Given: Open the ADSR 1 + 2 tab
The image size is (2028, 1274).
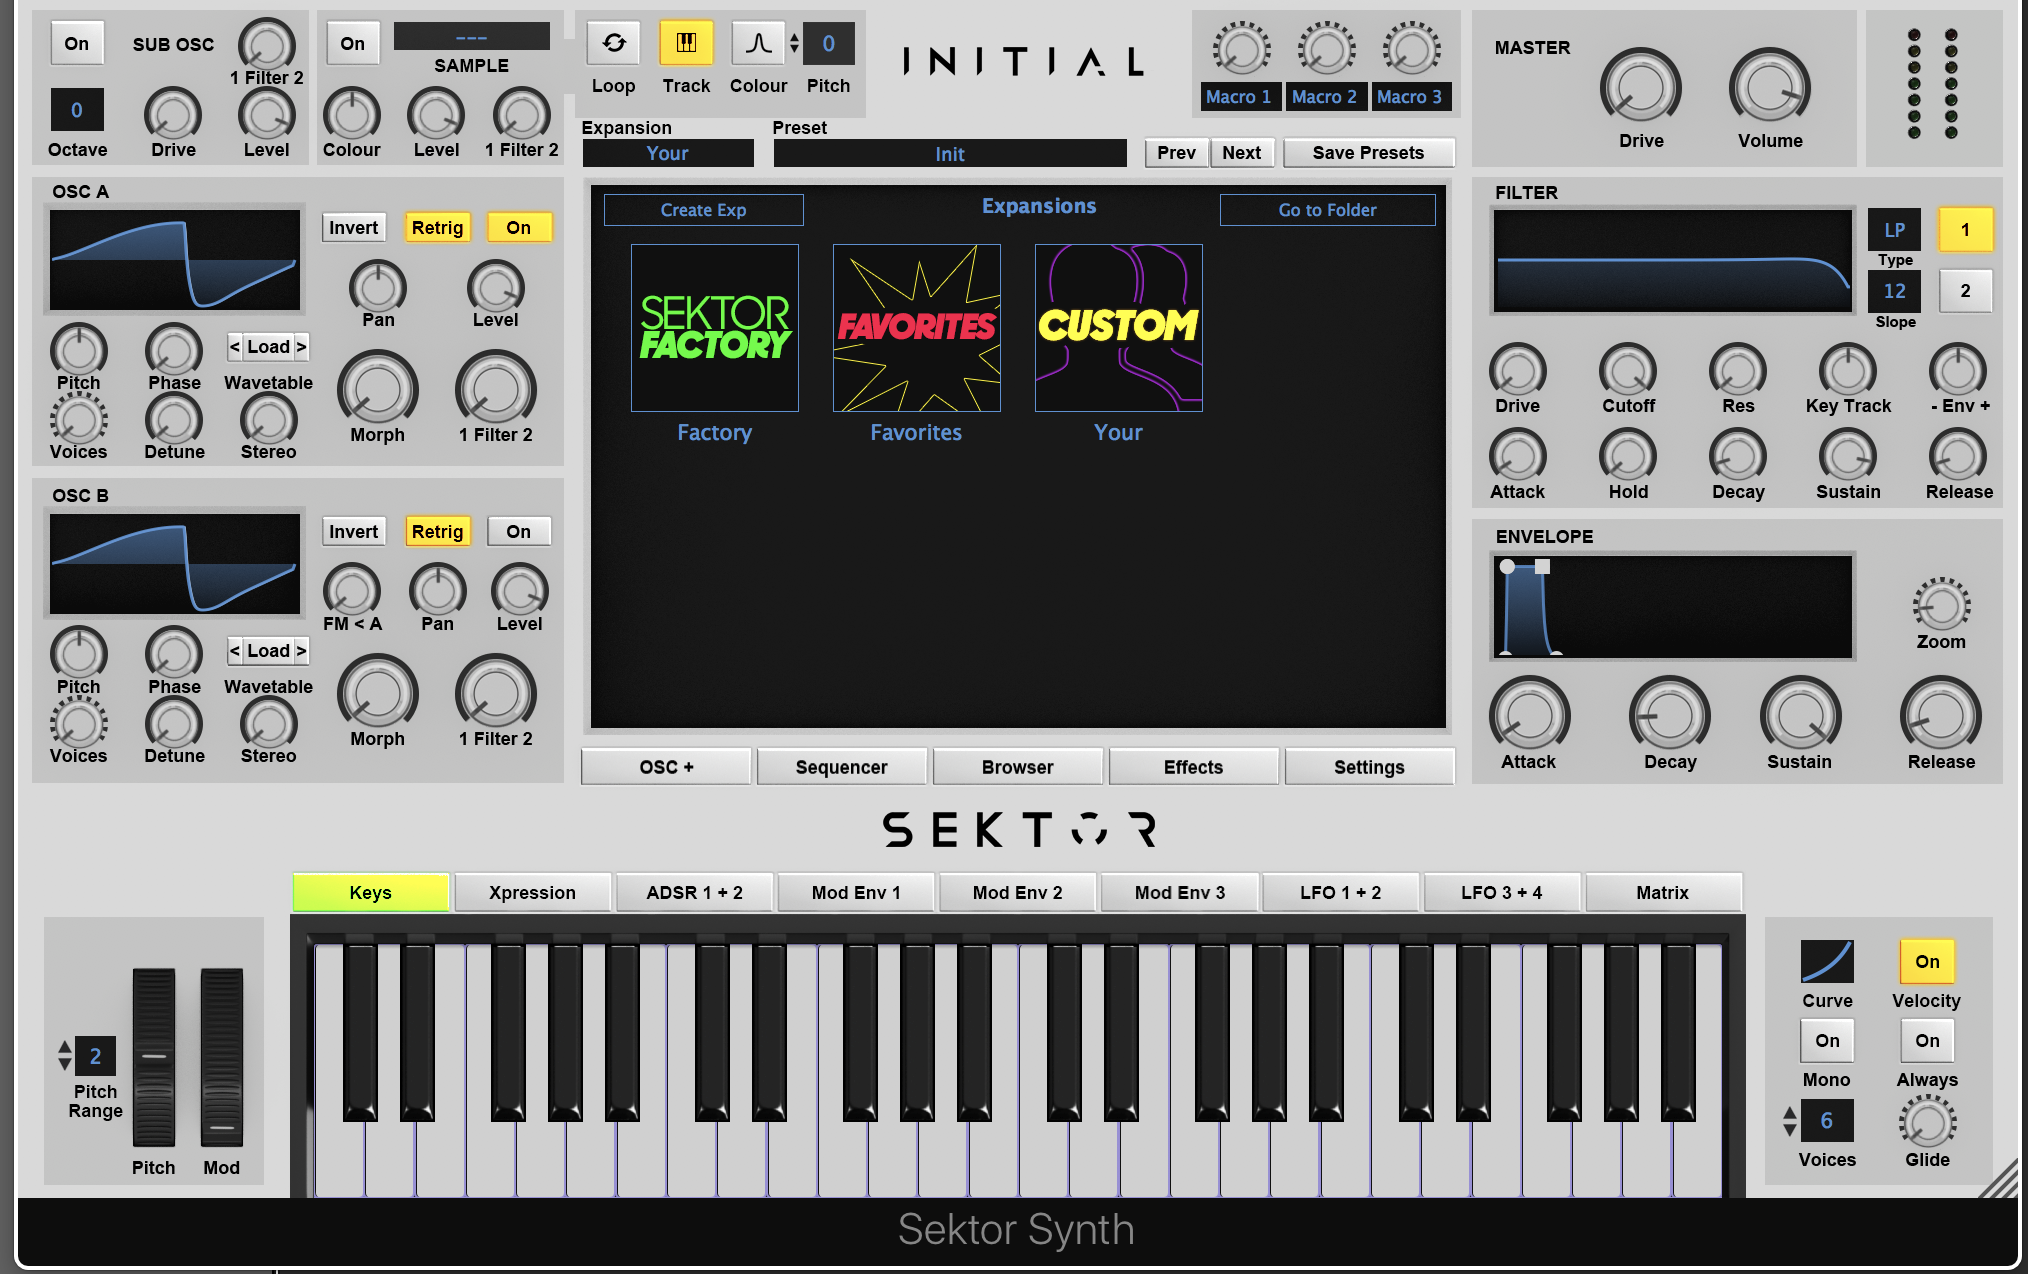Looking at the screenshot, I should (694, 892).
